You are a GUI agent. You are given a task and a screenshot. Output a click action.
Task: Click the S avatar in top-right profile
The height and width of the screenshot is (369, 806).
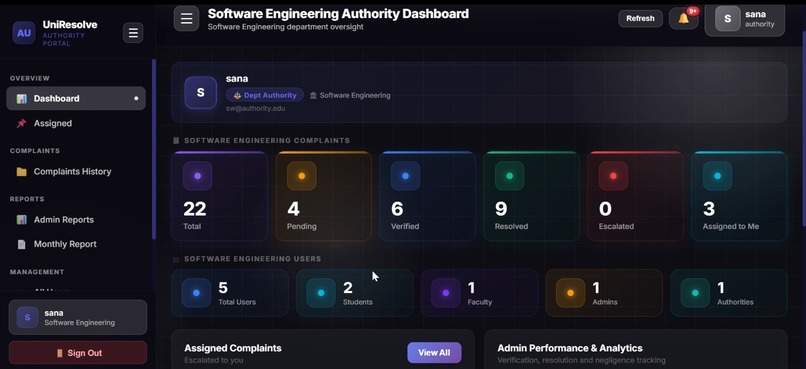[x=727, y=19]
